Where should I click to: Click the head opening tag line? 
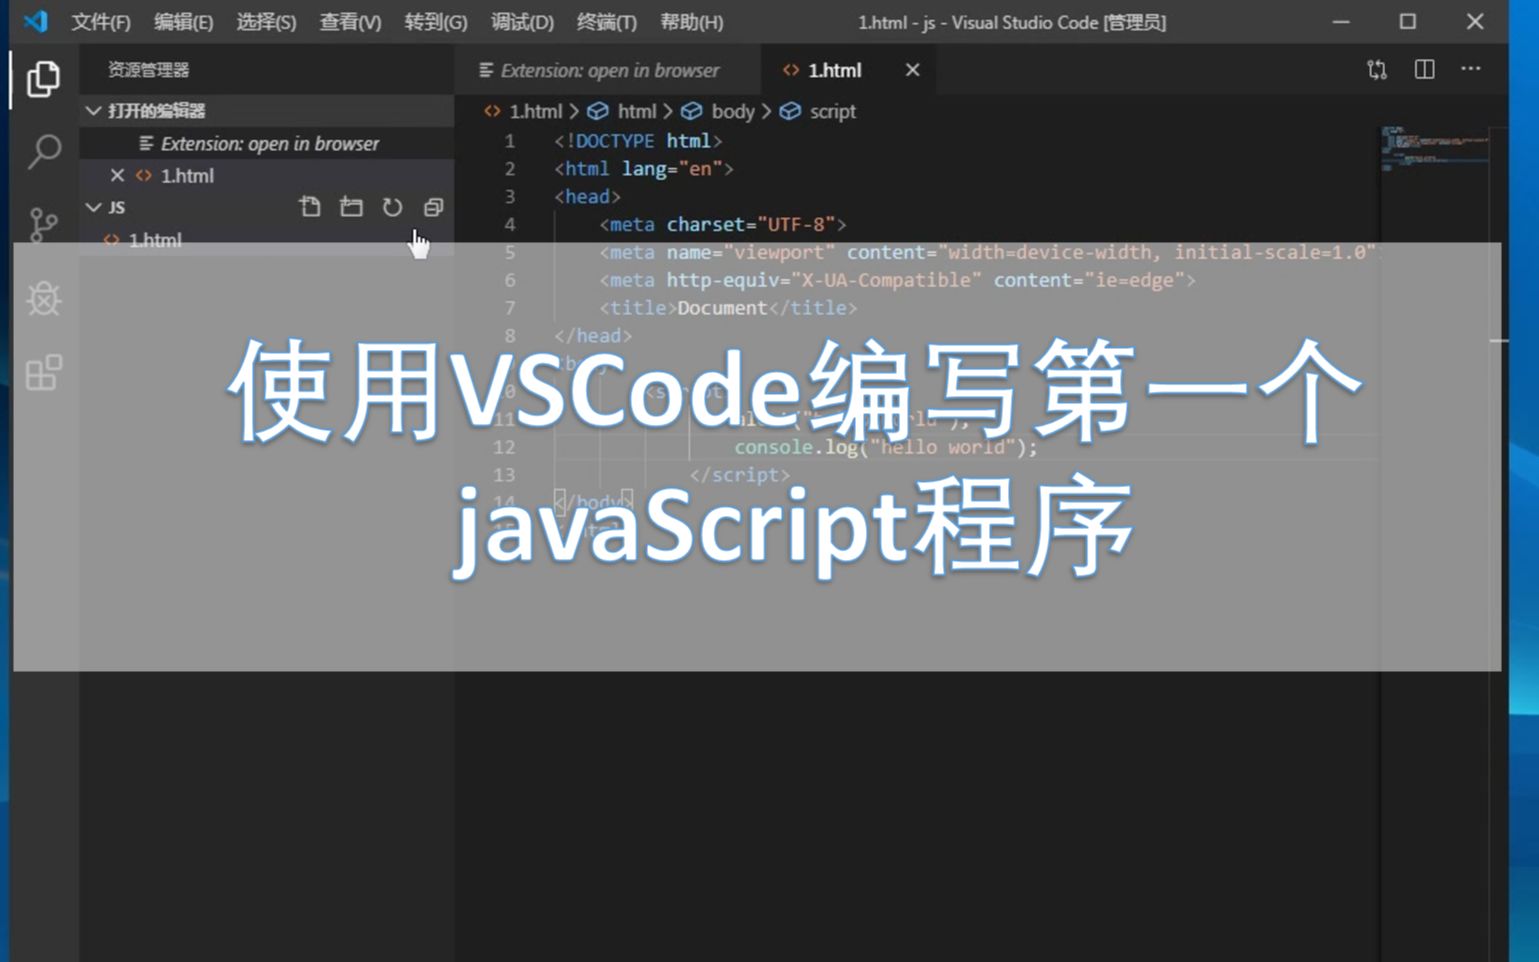[588, 197]
